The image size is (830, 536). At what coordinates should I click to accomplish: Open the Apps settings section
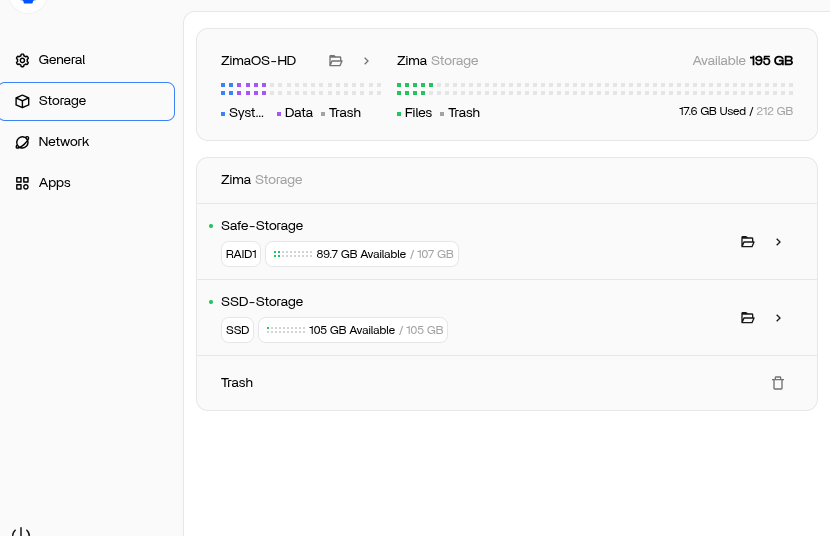(x=87, y=183)
